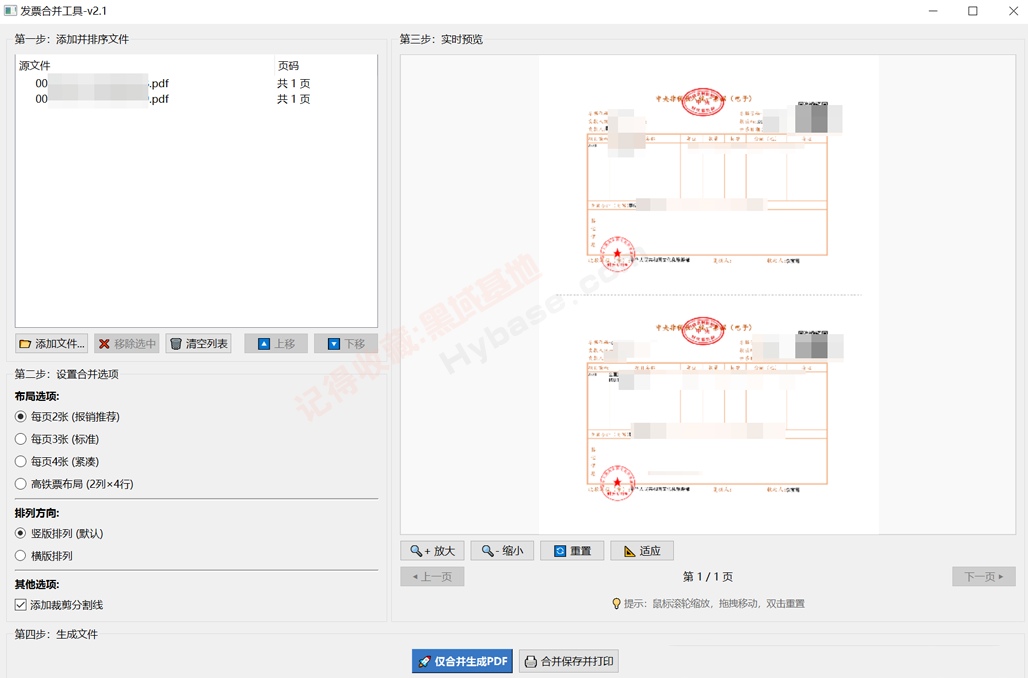Screen dimensions: 1028x678
Task: Go to previous page with 上一页
Action: (433, 576)
